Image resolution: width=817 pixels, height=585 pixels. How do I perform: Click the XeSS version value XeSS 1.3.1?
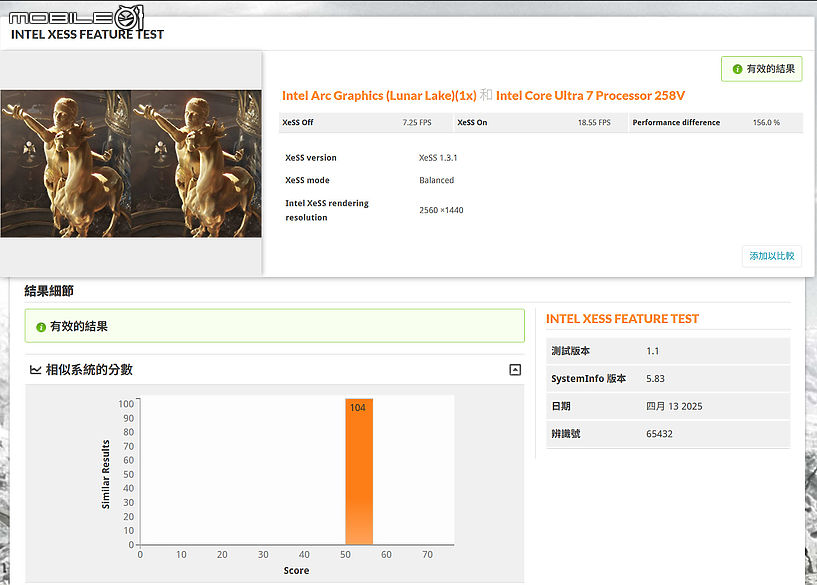438,158
